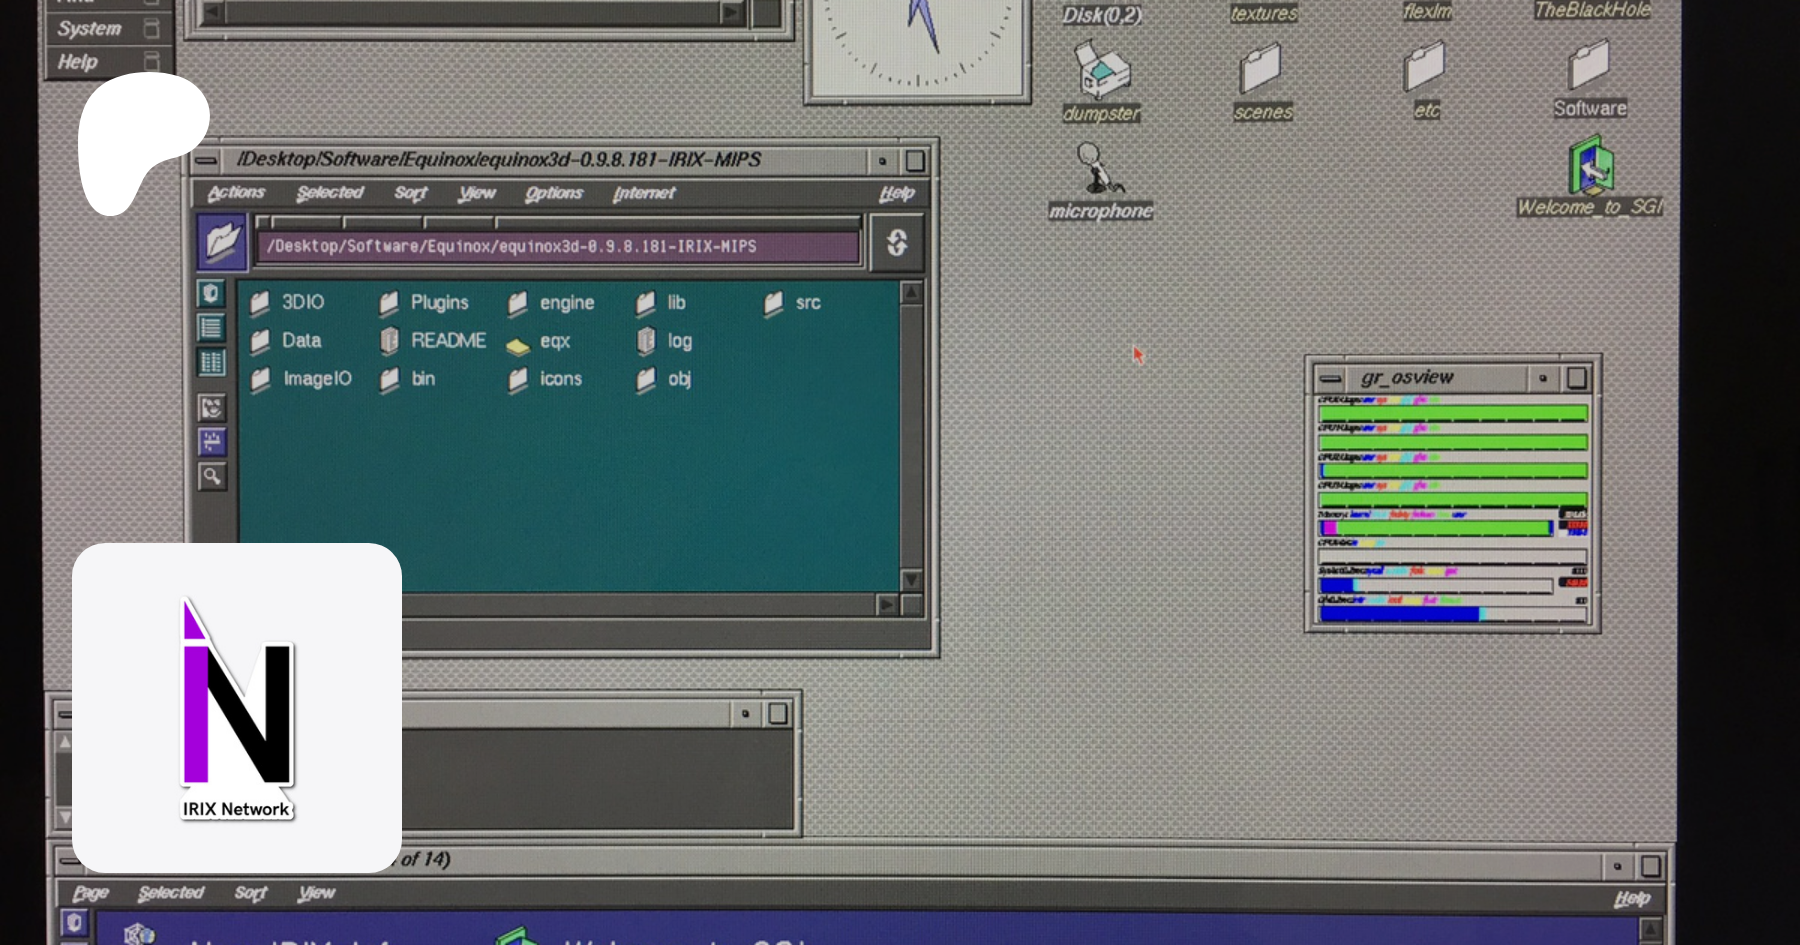
Task: Open the gr_osview window menu button
Action: 1330,378
